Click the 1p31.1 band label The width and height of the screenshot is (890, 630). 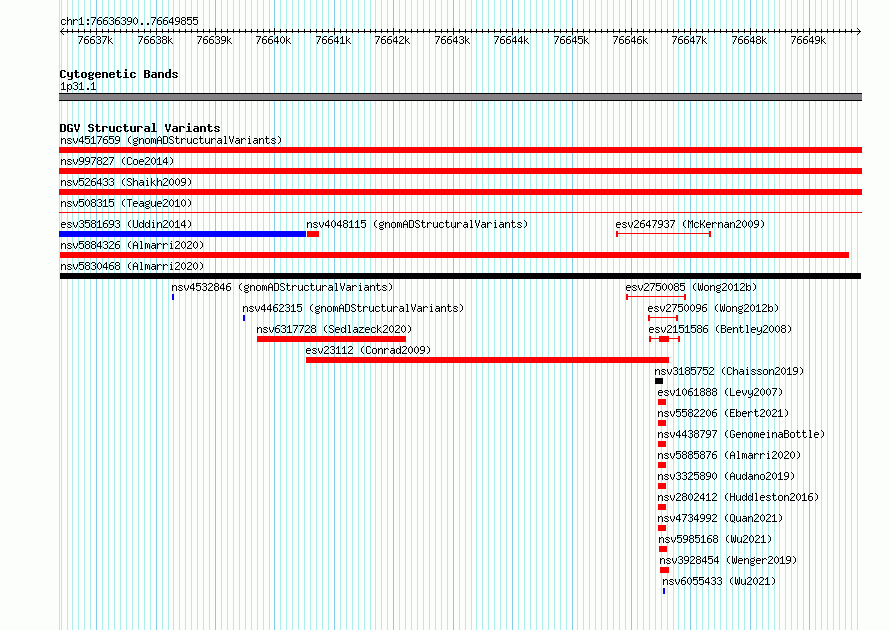click(x=78, y=86)
